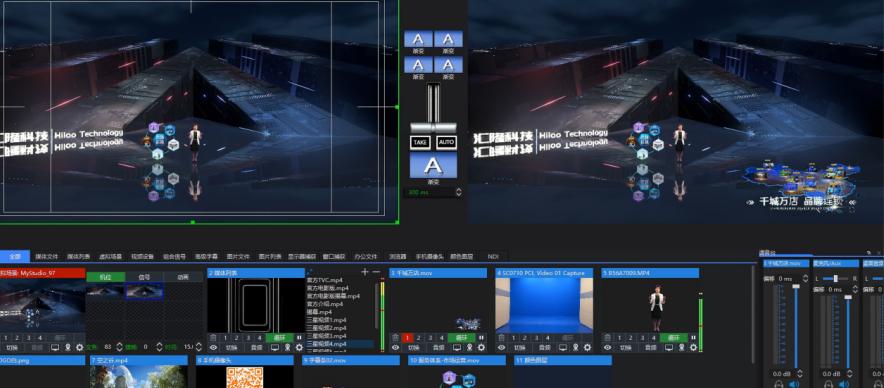
Task: Open settings gear of media list input 2
Action: pos(299,347)
